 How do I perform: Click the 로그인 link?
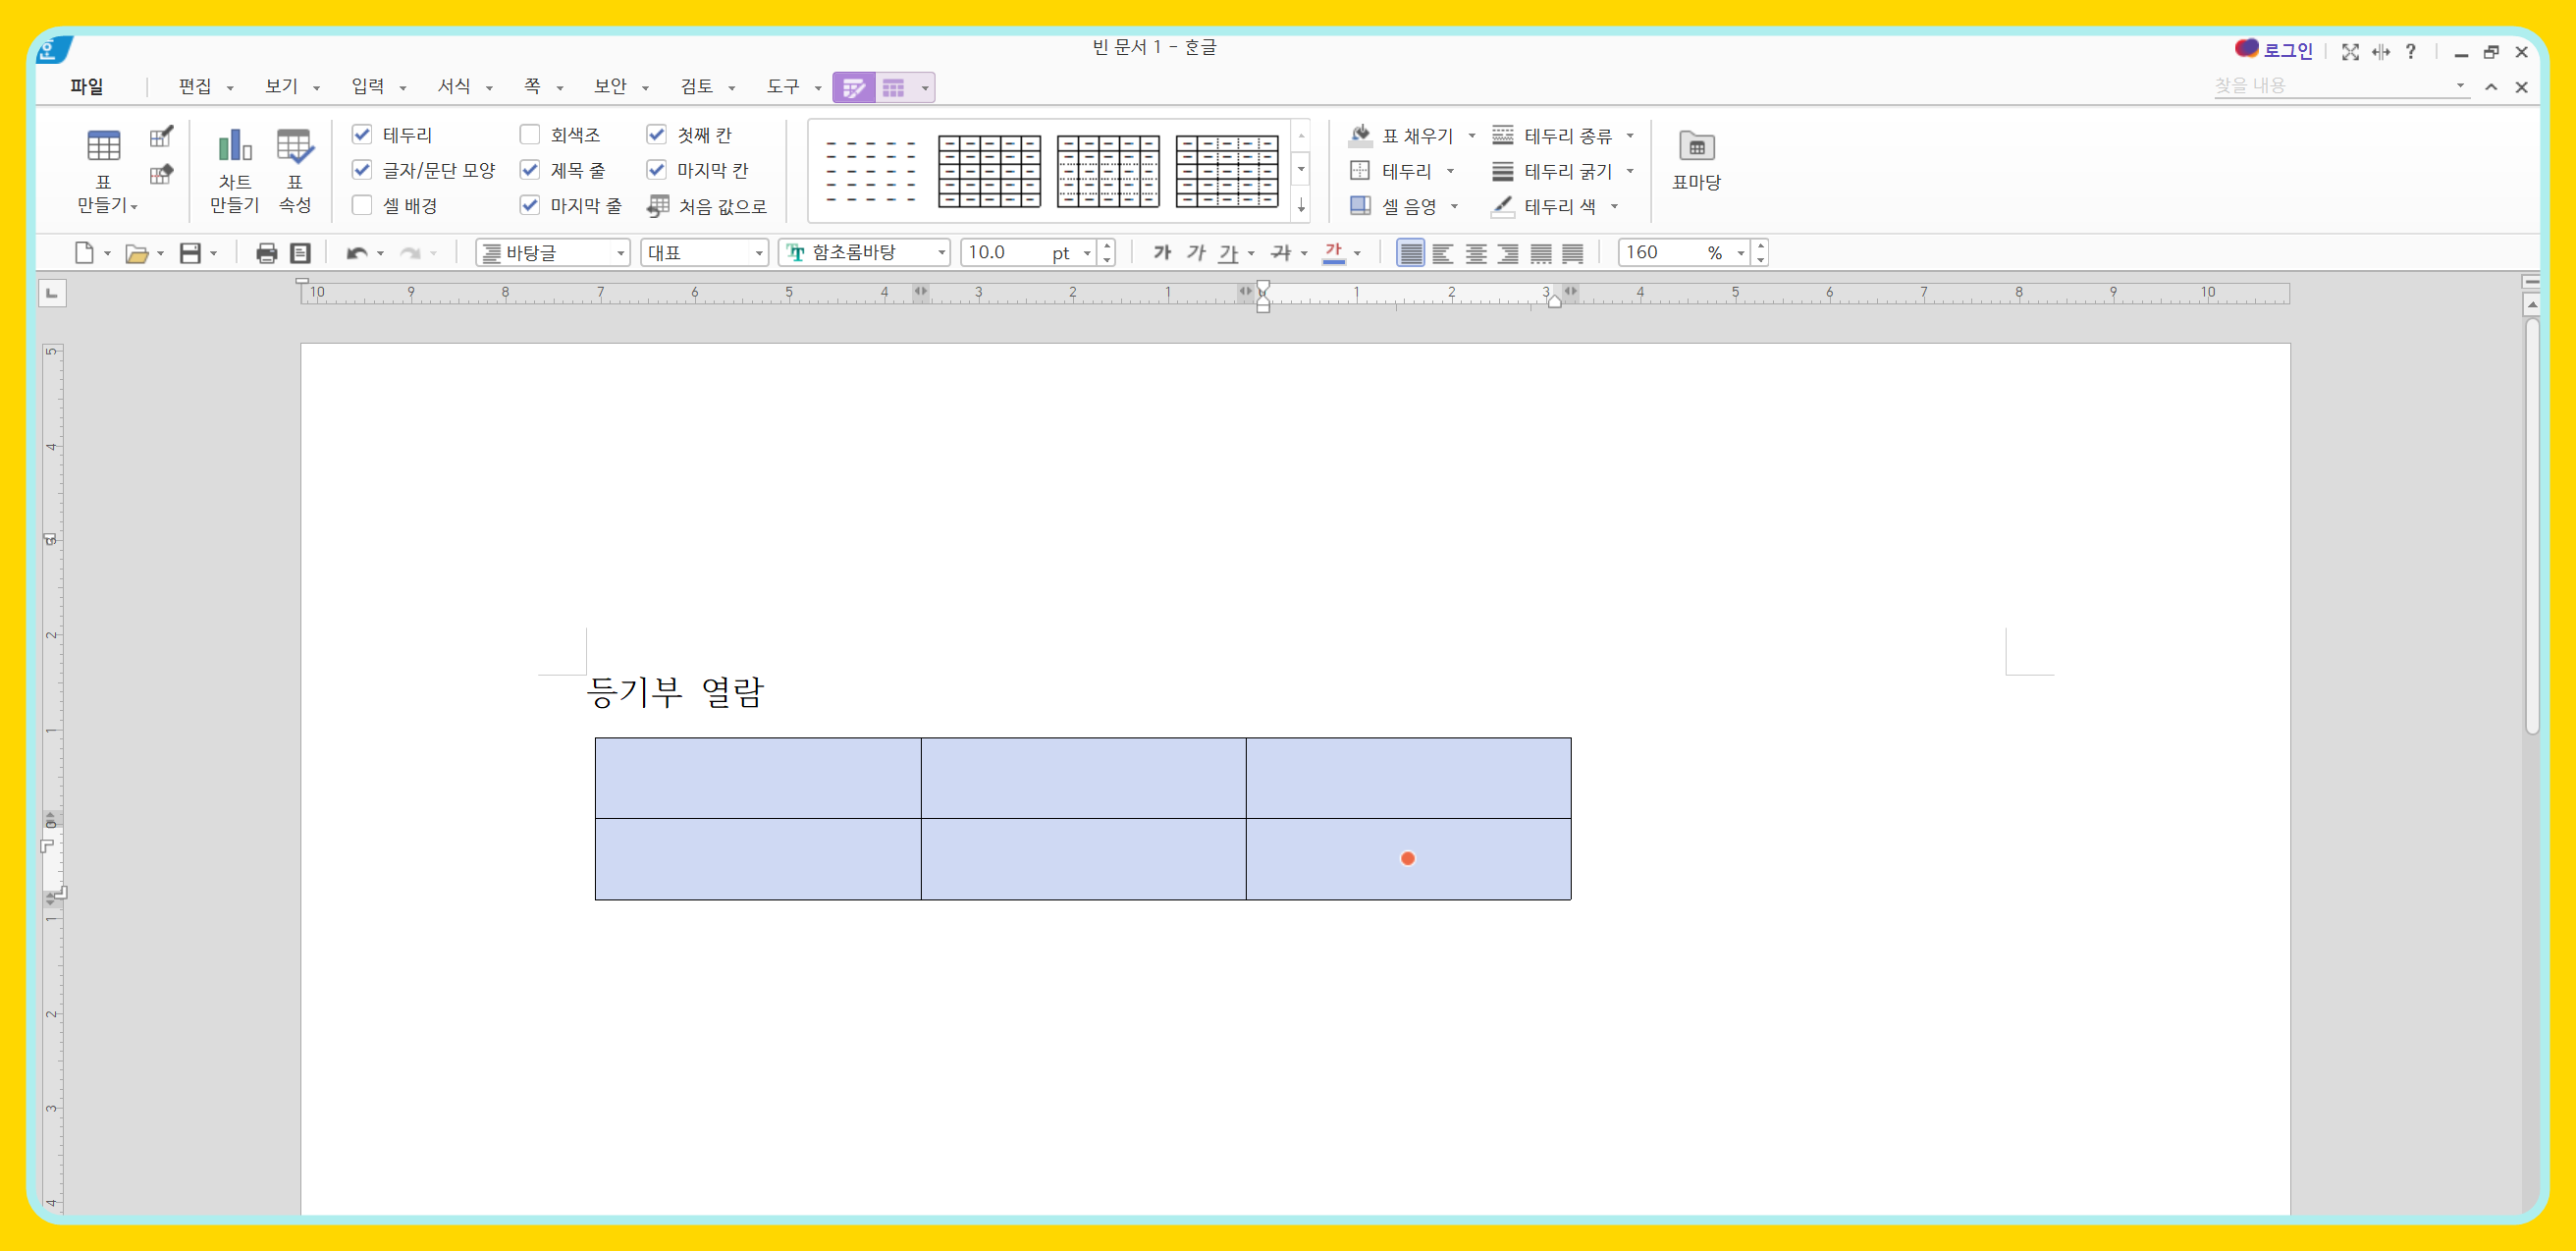(x=2287, y=50)
